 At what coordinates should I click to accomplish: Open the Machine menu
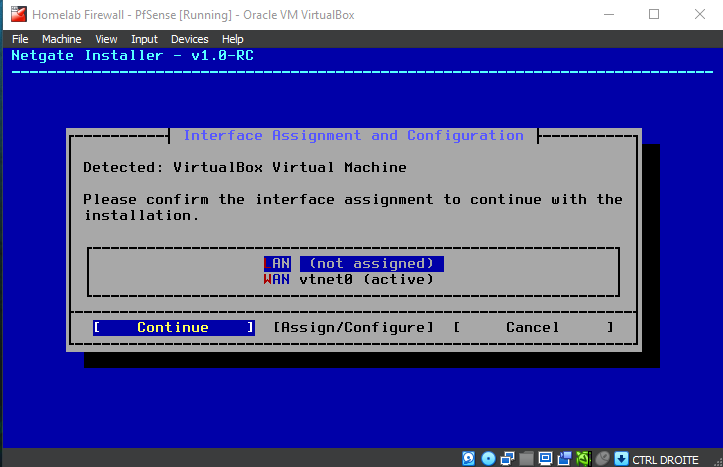coord(61,39)
